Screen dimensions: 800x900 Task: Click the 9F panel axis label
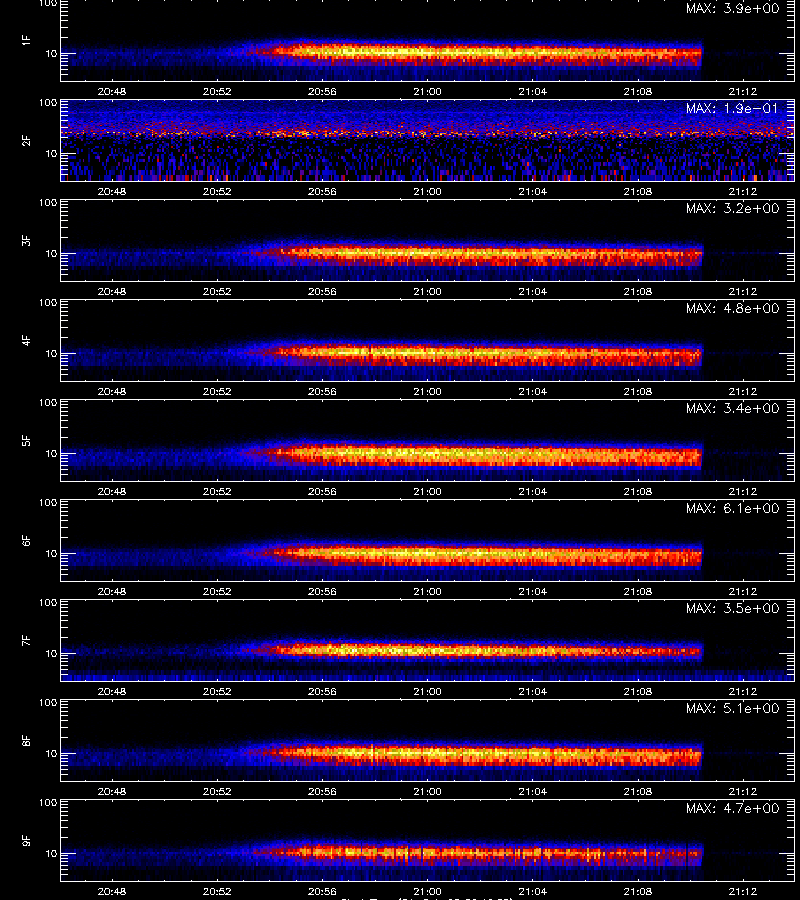(26, 841)
